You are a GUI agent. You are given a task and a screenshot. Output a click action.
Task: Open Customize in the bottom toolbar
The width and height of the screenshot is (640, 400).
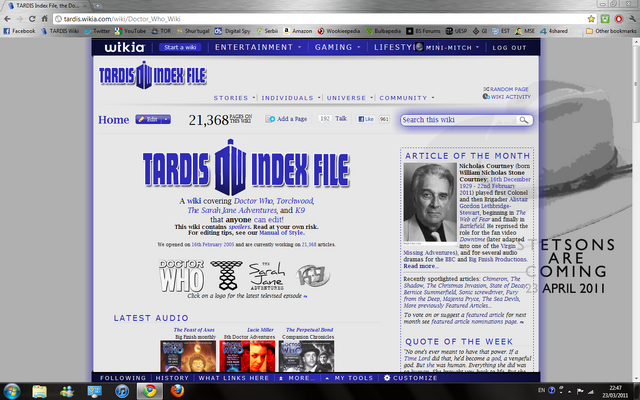click(x=411, y=378)
